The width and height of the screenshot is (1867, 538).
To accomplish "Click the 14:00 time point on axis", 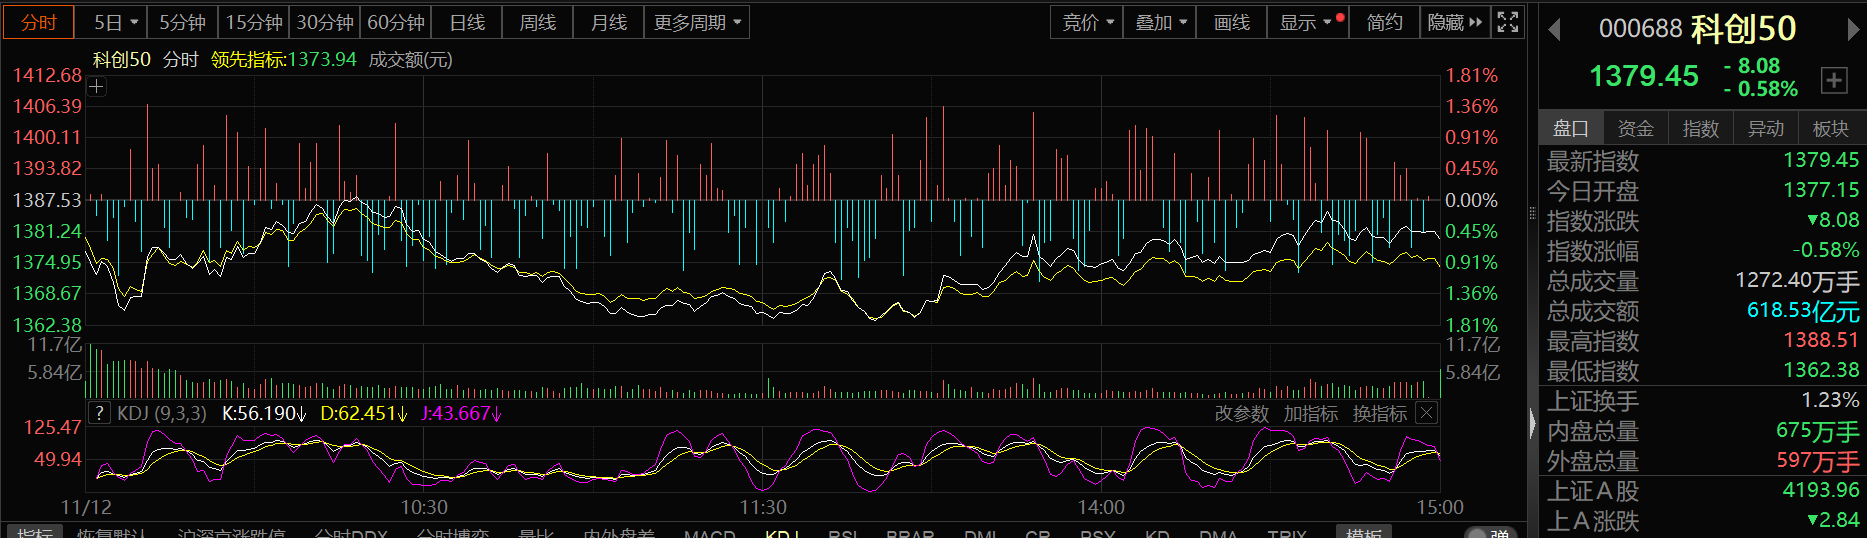I will tap(1101, 507).
